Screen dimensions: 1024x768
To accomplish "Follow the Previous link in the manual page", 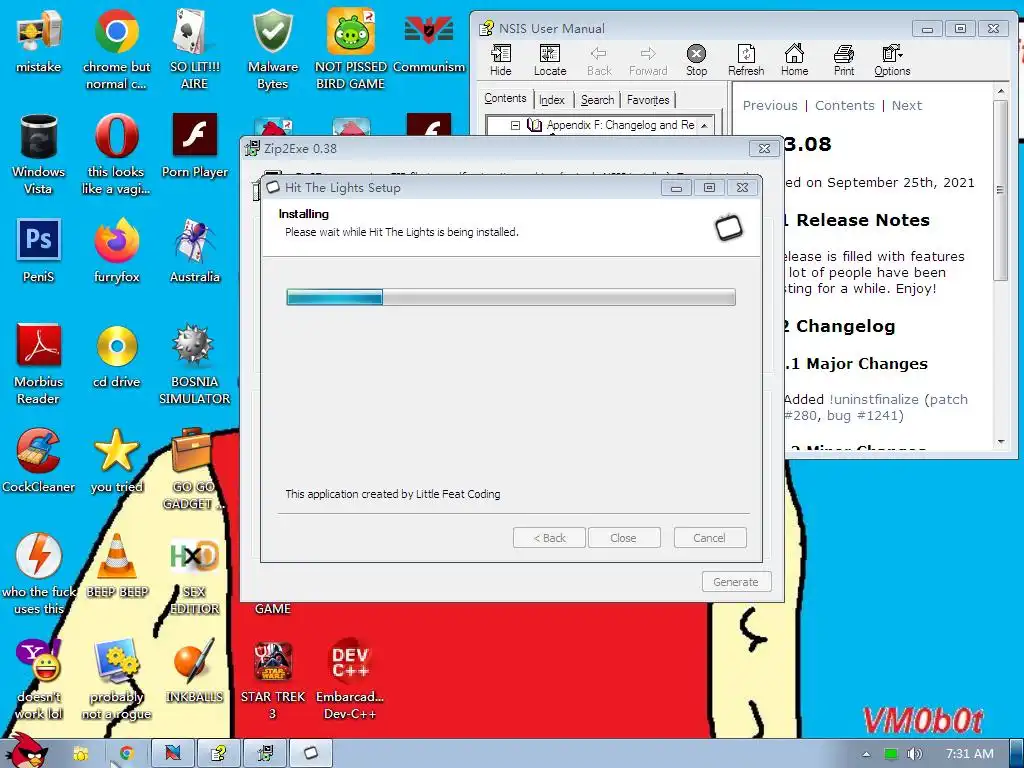I will tap(770, 105).
